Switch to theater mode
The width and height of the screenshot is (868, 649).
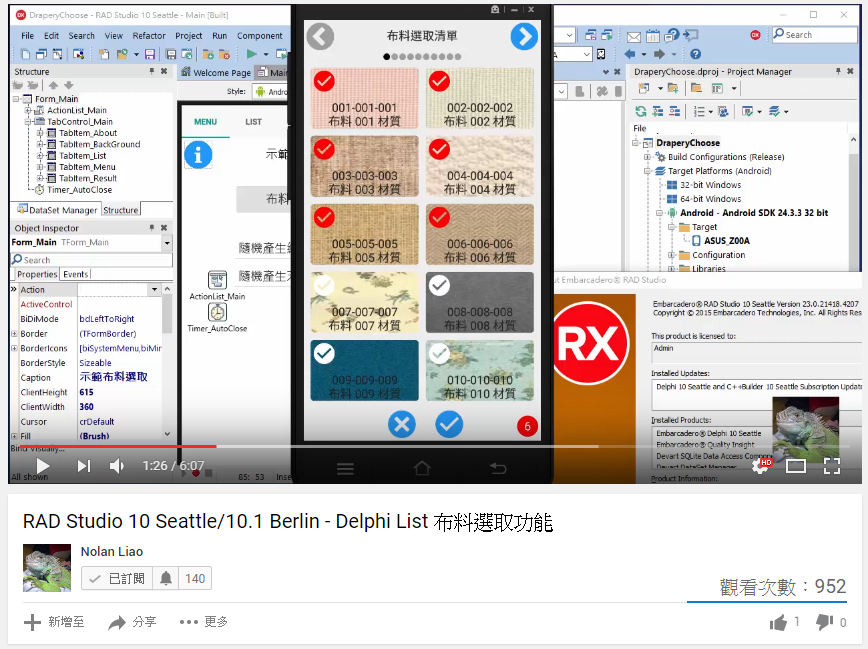tap(796, 466)
